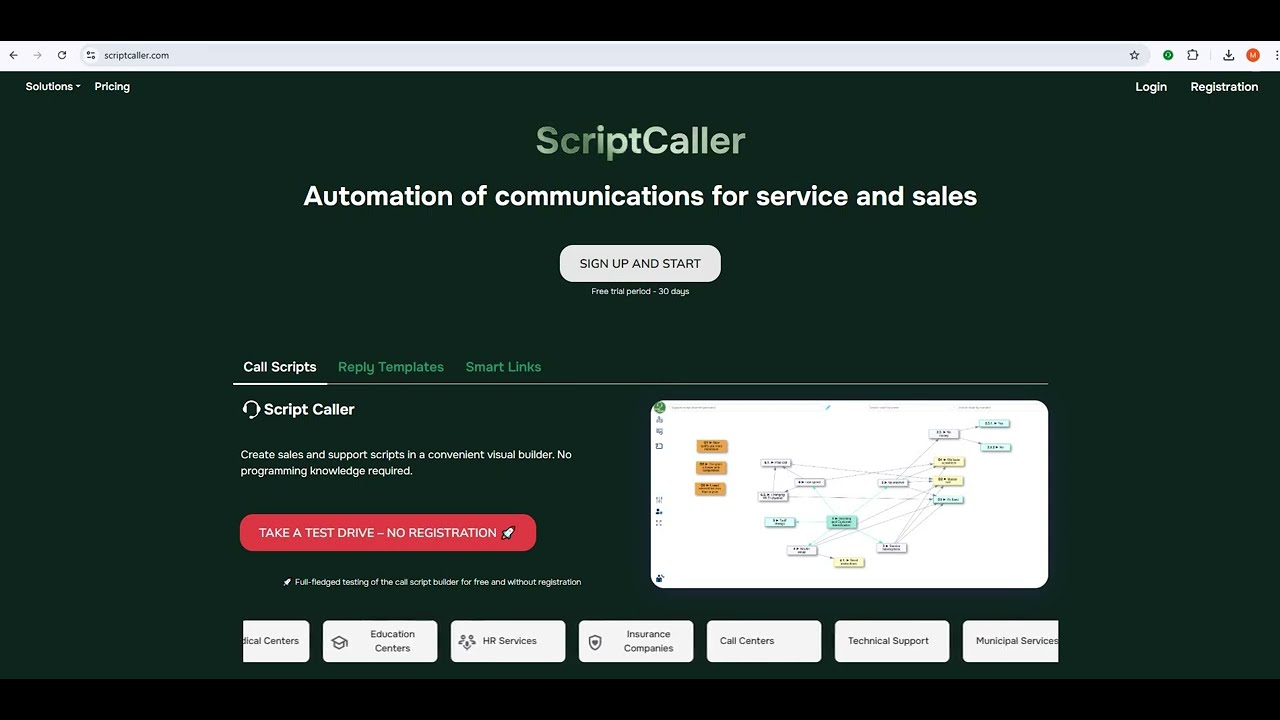Select the Education Centers card
Screen dimensions: 1280x720
coord(380,641)
